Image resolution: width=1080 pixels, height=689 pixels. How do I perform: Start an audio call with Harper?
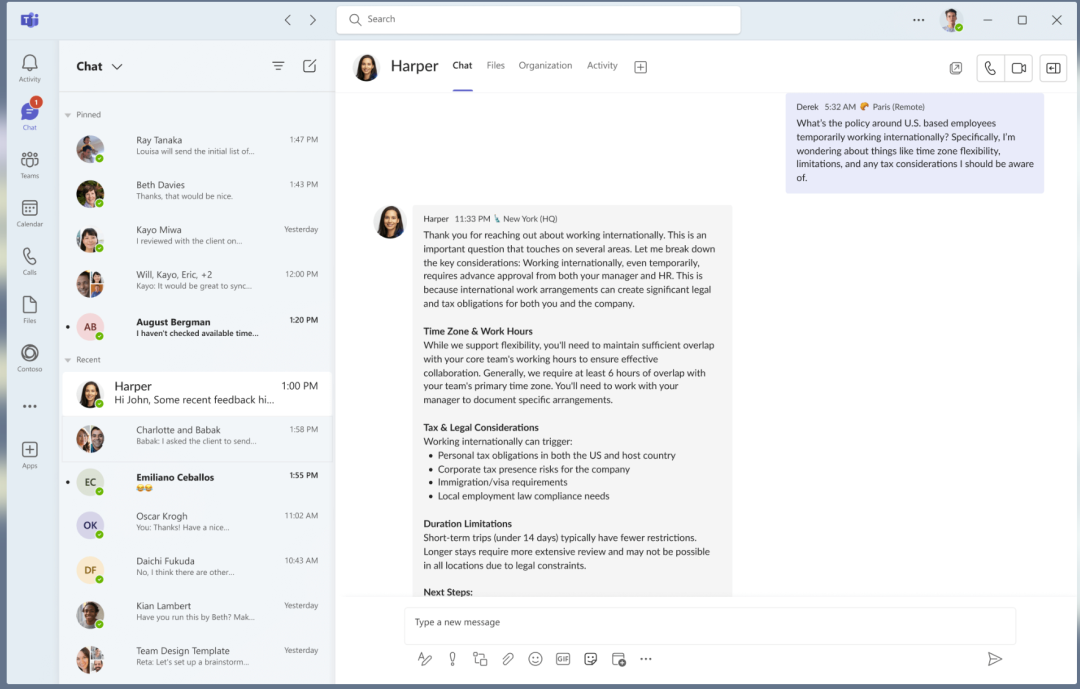[x=989, y=68]
